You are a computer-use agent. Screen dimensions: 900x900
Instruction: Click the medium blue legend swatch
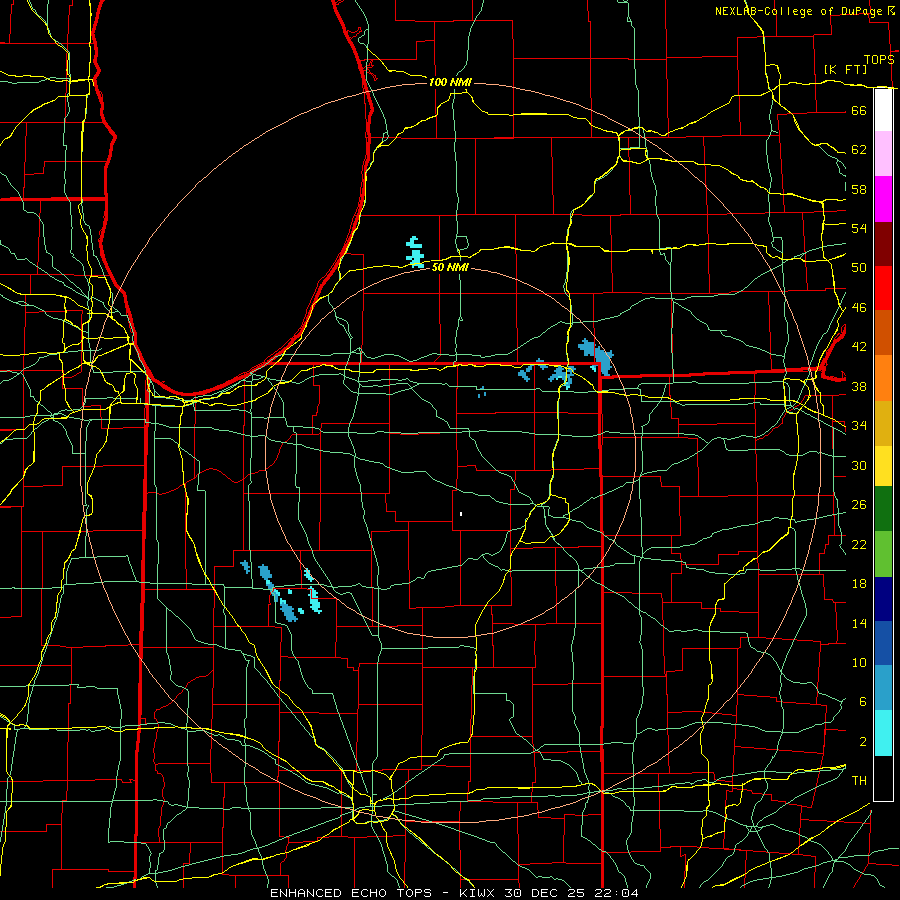[883, 643]
